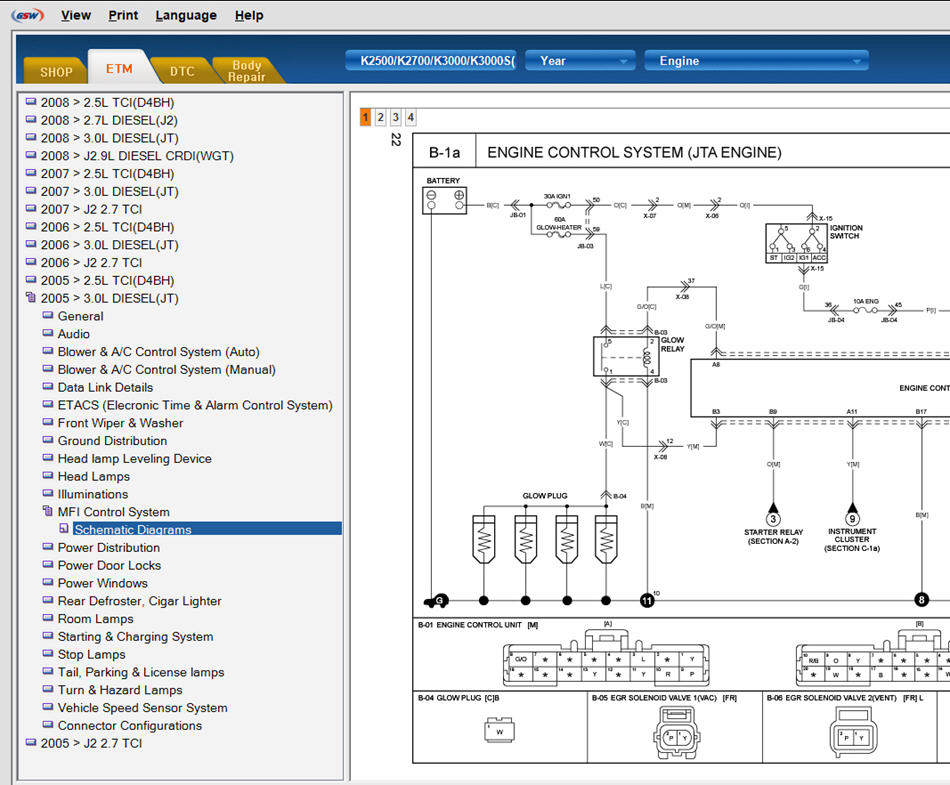Open the K2500/K2700/K3000 model dropdown
The width and height of the screenshot is (950, 785).
click(x=431, y=61)
